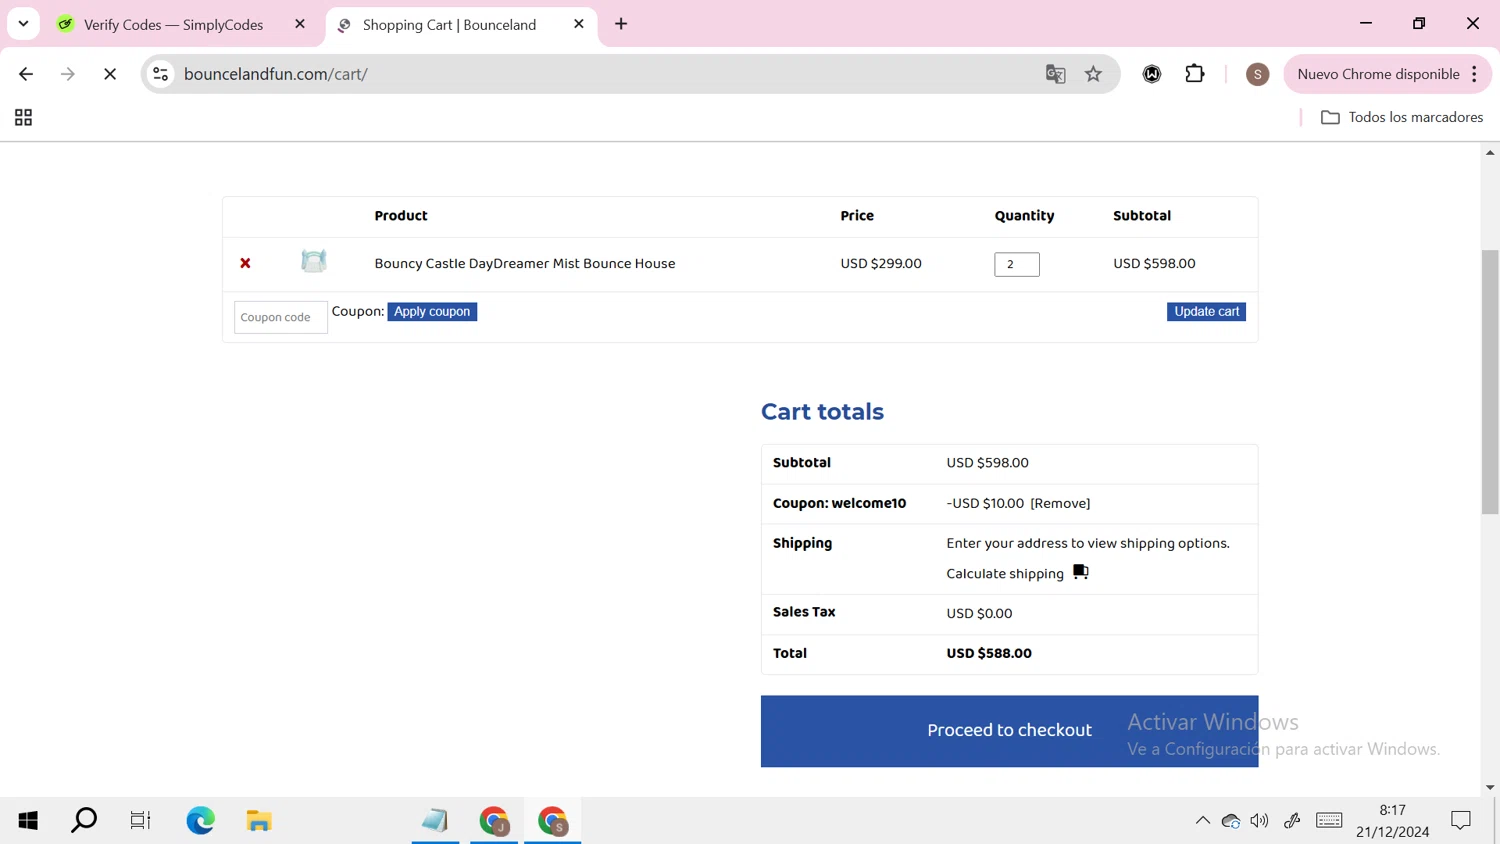Click the shipping truck icon
Screen dimensions: 1500x844
(x=1080, y=572)
